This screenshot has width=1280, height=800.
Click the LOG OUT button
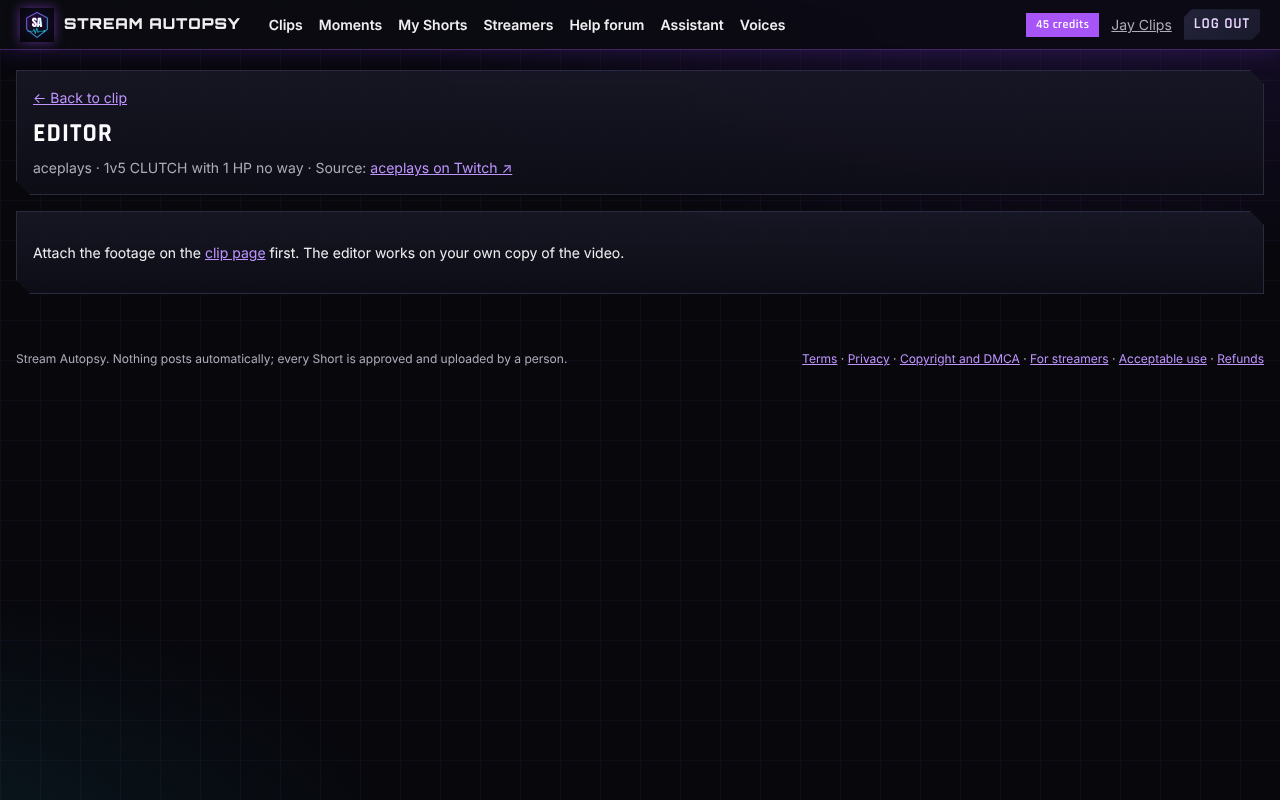[1222, 24]
